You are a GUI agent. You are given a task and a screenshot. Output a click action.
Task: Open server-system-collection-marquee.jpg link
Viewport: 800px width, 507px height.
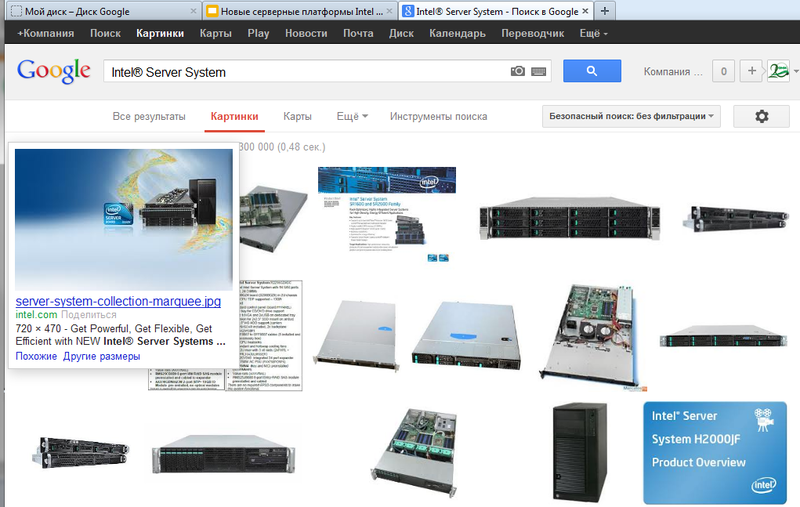118,301
